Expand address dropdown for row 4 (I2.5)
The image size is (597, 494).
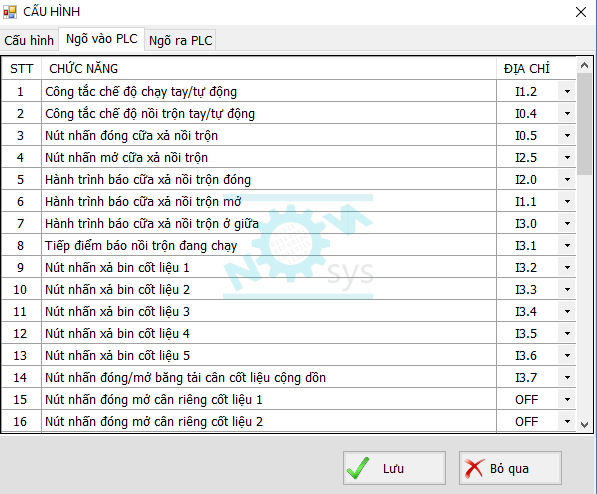567,157
